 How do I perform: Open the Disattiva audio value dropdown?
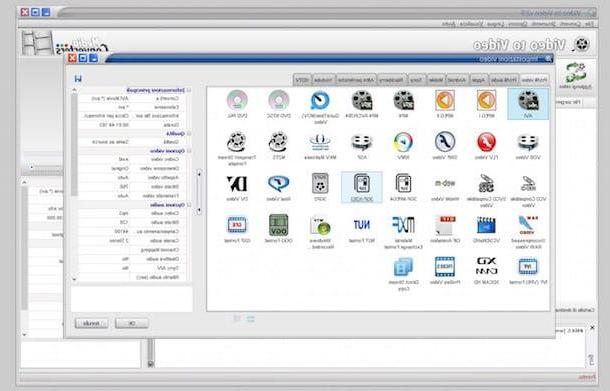click(x=104, y=259)
